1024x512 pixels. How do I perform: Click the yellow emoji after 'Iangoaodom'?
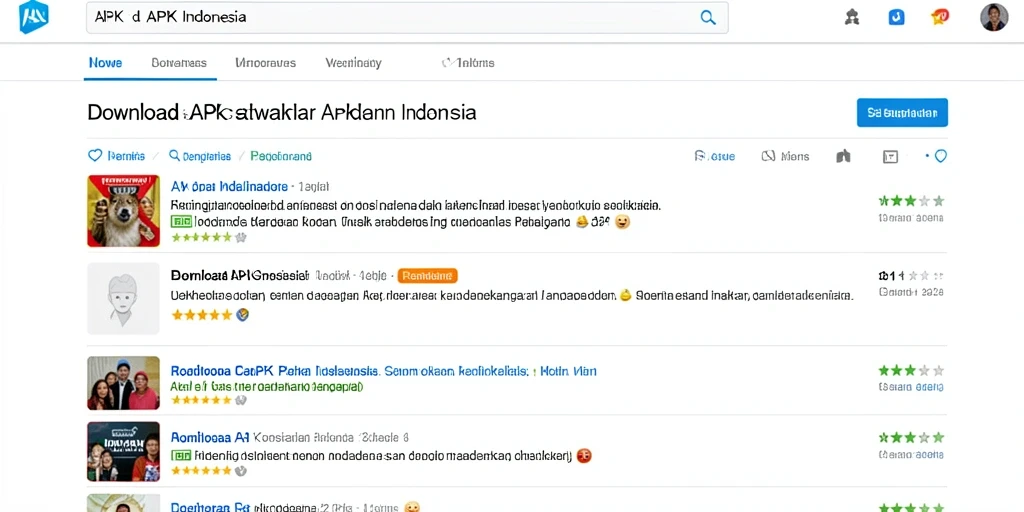coord(625,295)
